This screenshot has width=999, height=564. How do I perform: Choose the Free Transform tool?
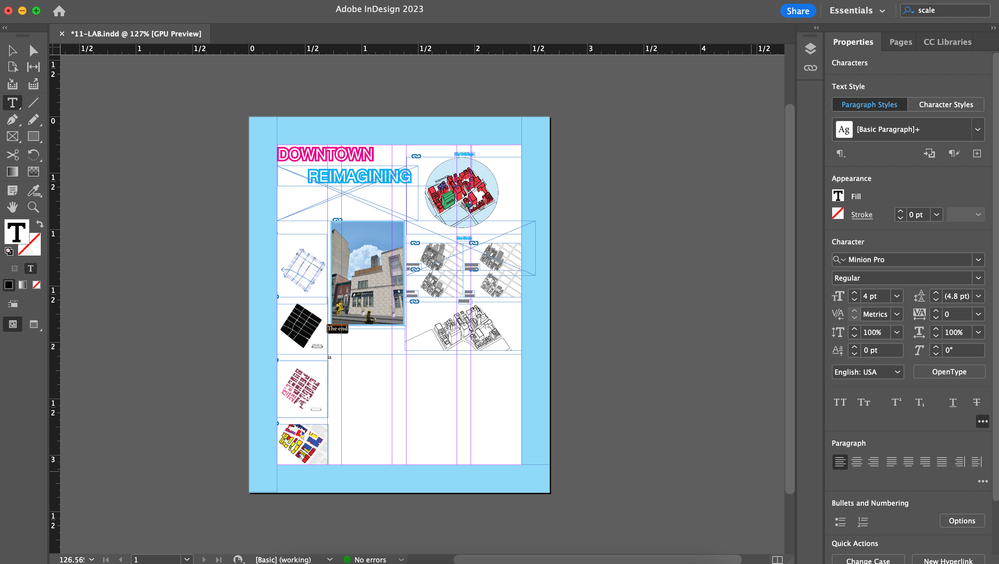click(34, 154)
